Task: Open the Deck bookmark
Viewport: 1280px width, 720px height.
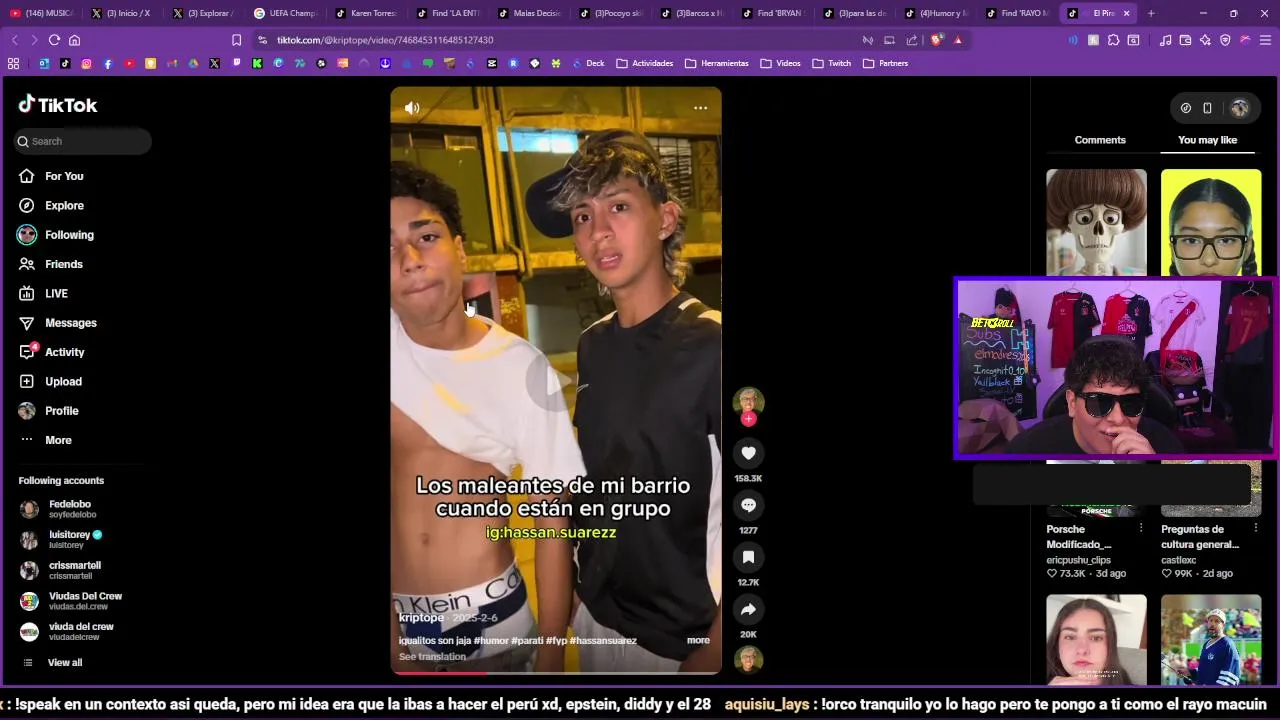Action: 588,63
